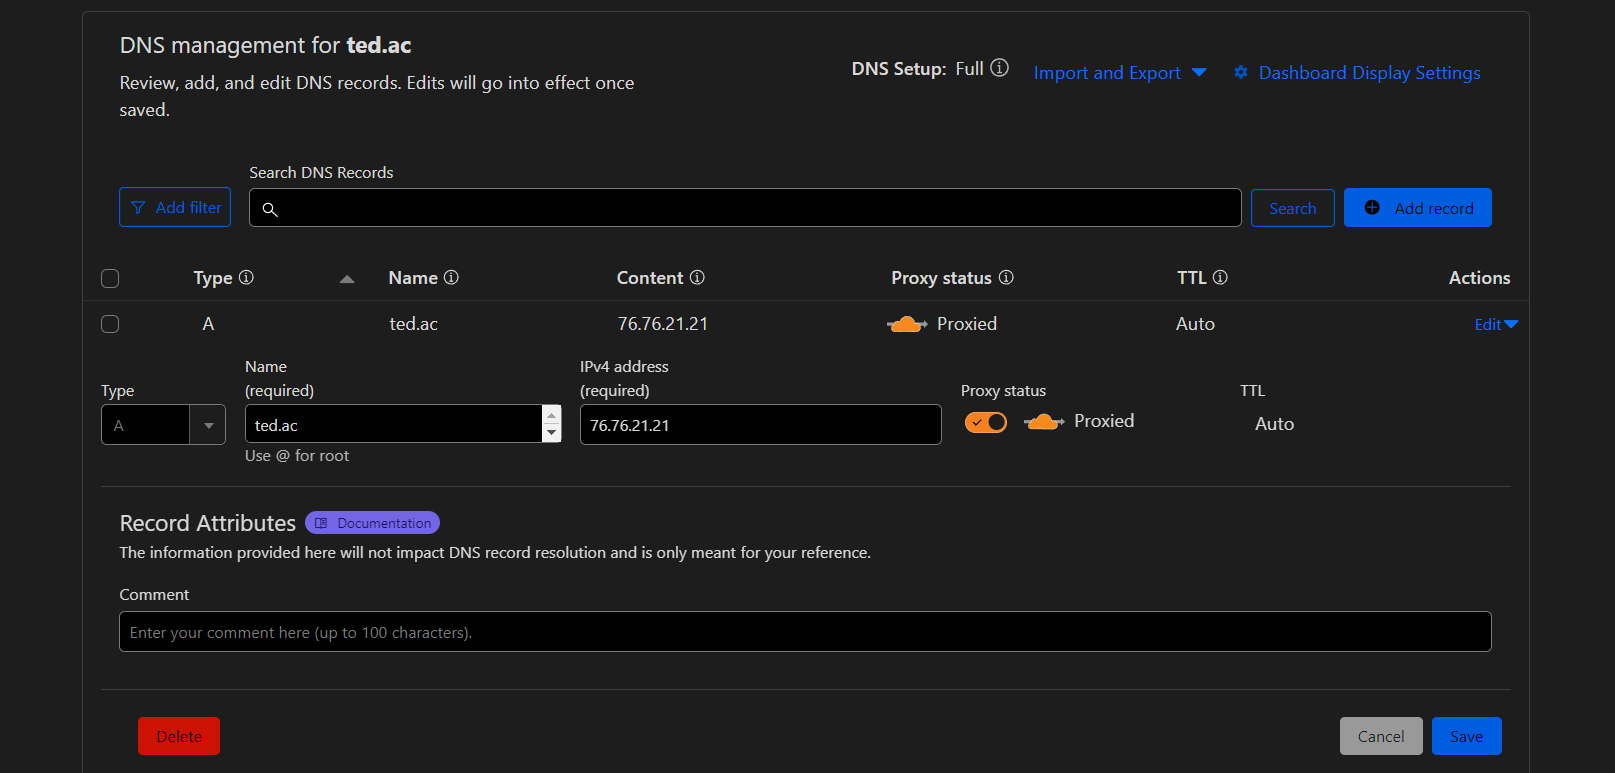
Task: Save the DNS record changes
Action: (1466, 736)
